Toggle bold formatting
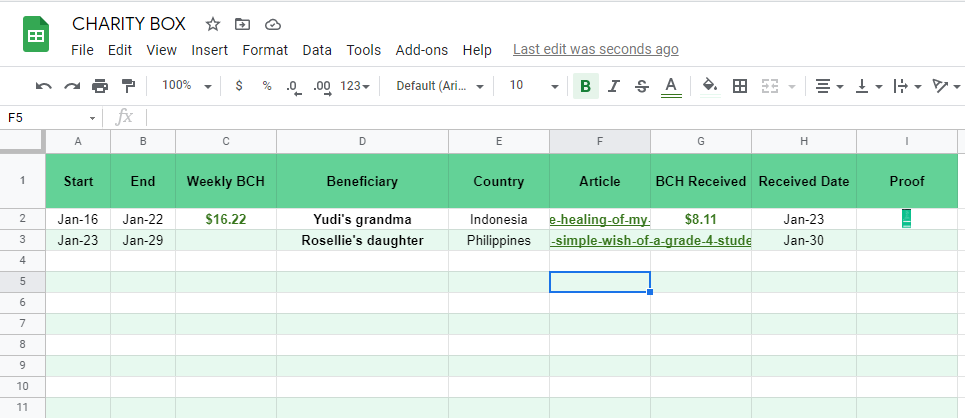This screenshot has height=418, width=965. coord(585,86)
